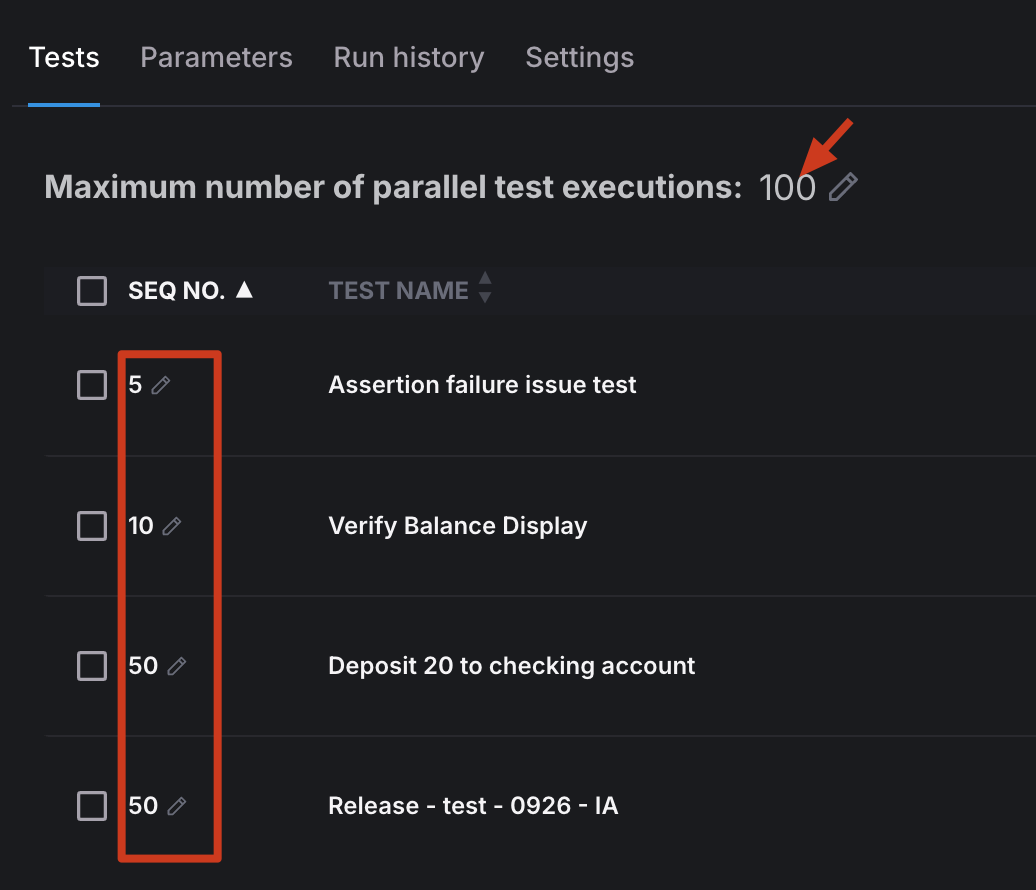The height and width of the screenshot is (890, 1036).
Task: Go to the Settings tab
Action: point(580,57)
